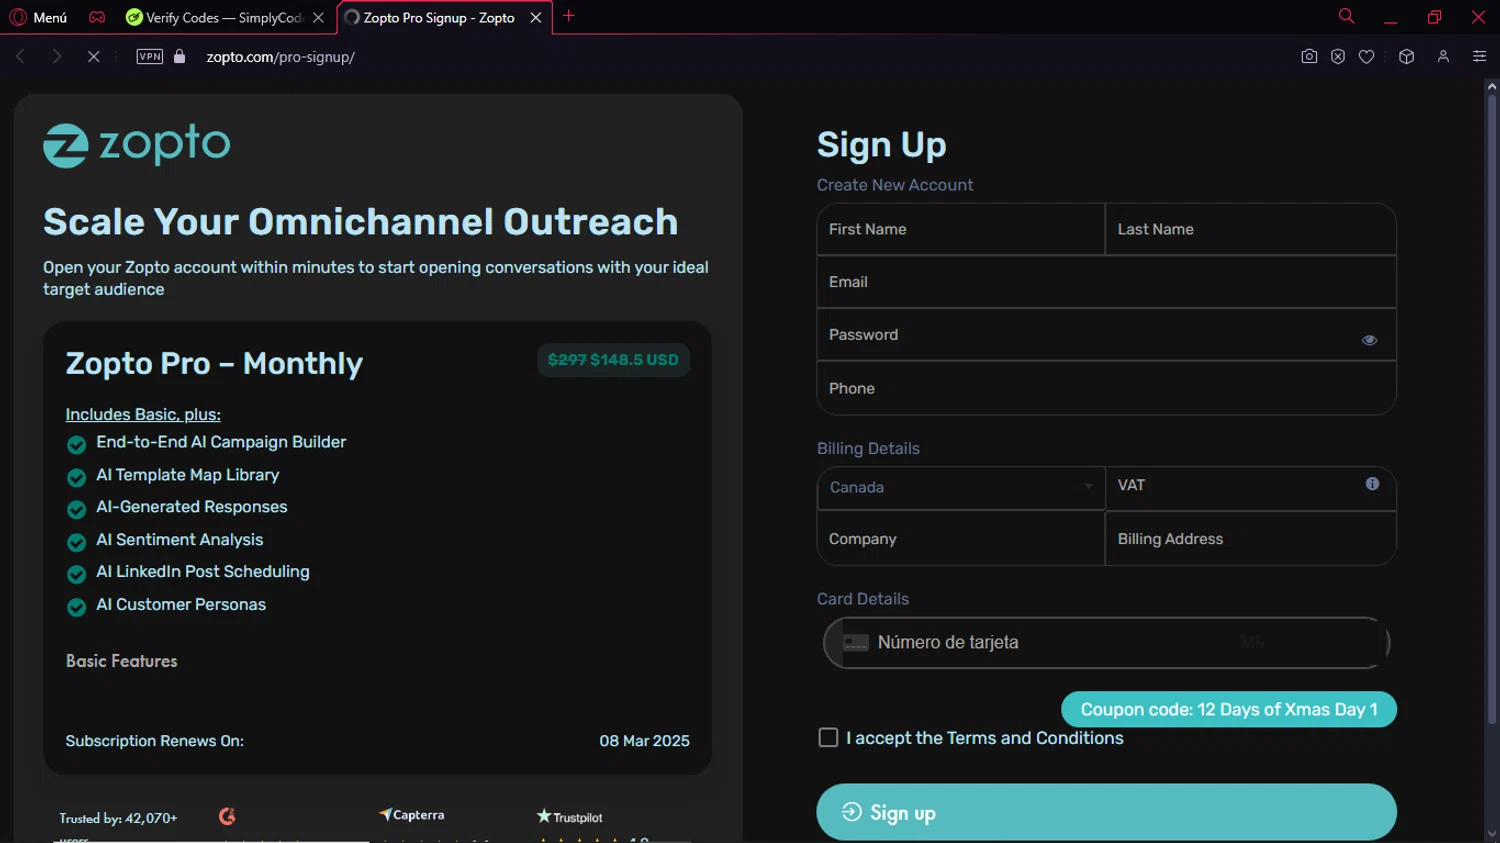This screenshot has height=843, width=1500.
Task: Click the scrollbar down arrow
Action: [1491, 834]
